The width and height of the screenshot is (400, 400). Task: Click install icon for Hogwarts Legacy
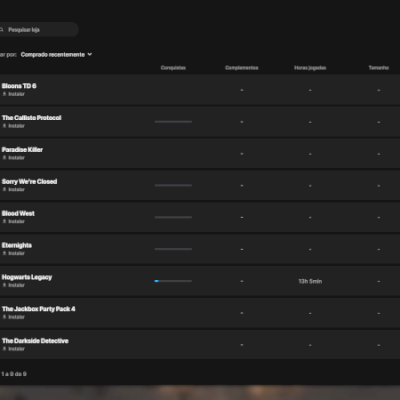coord(4,285)
